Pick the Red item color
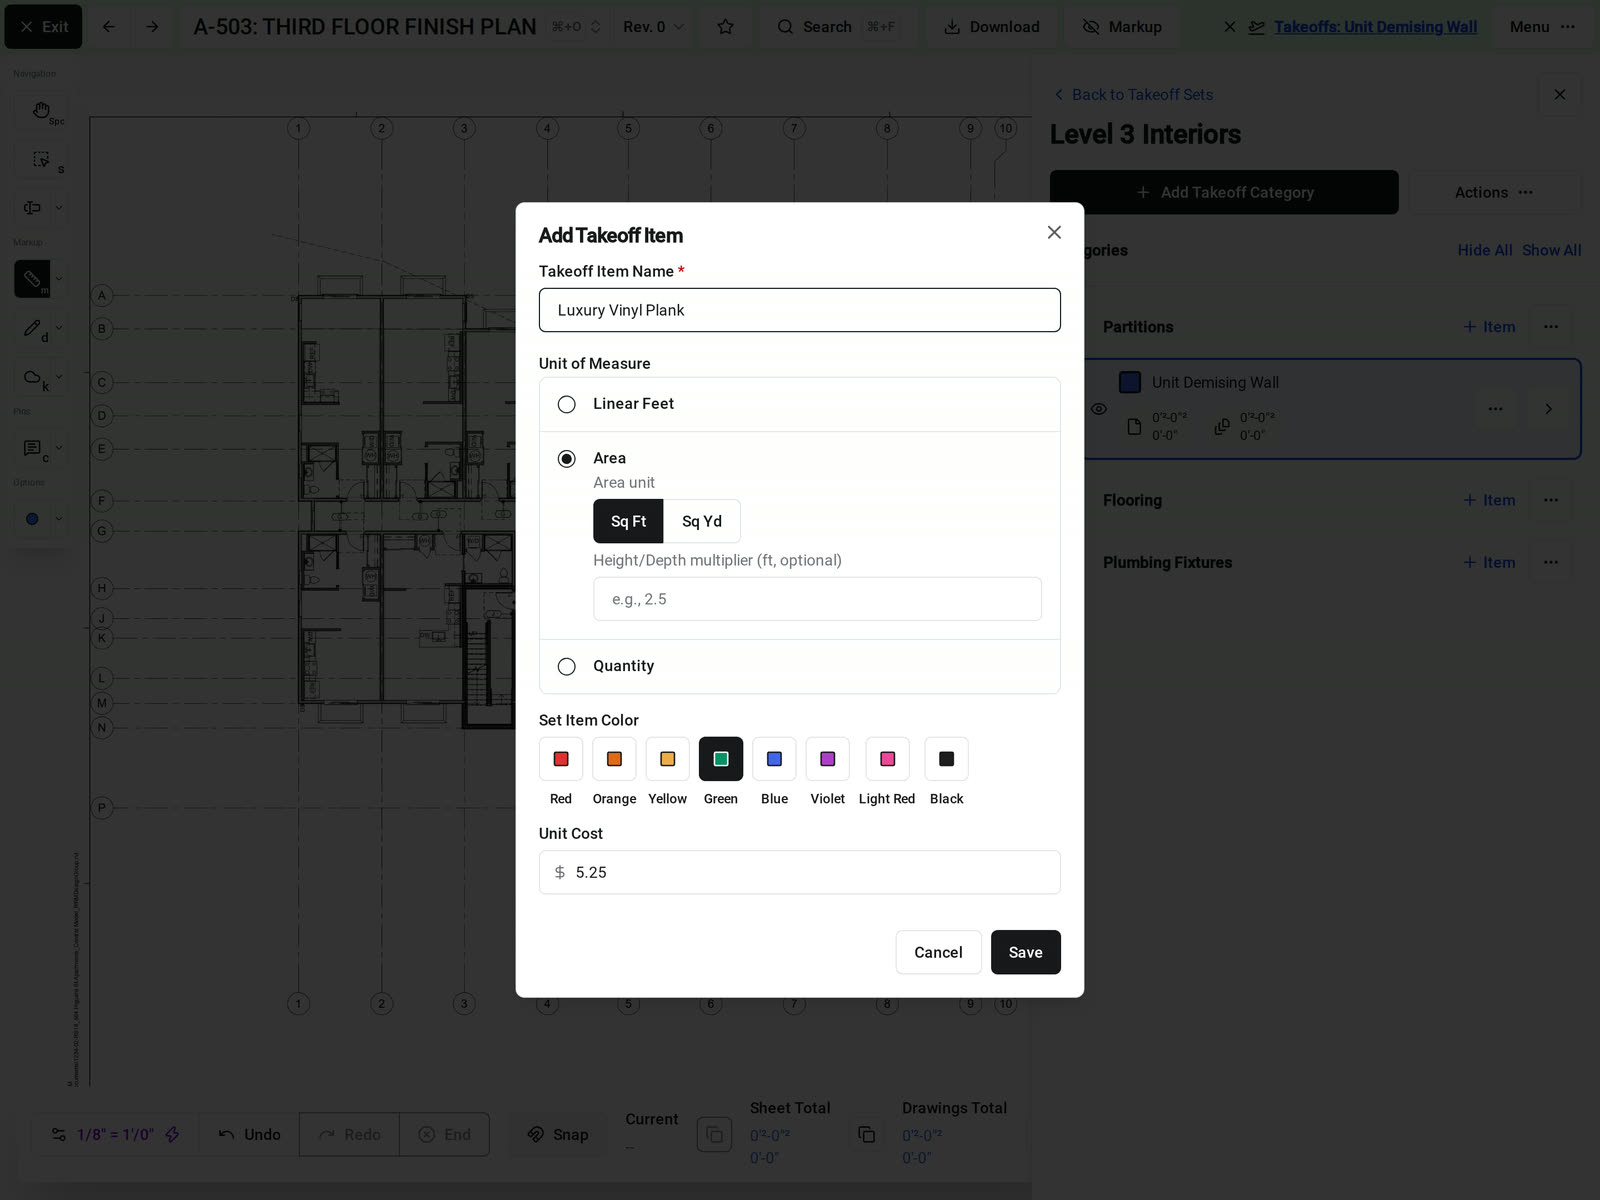The image size is (1600, 1200). point(561,759)
